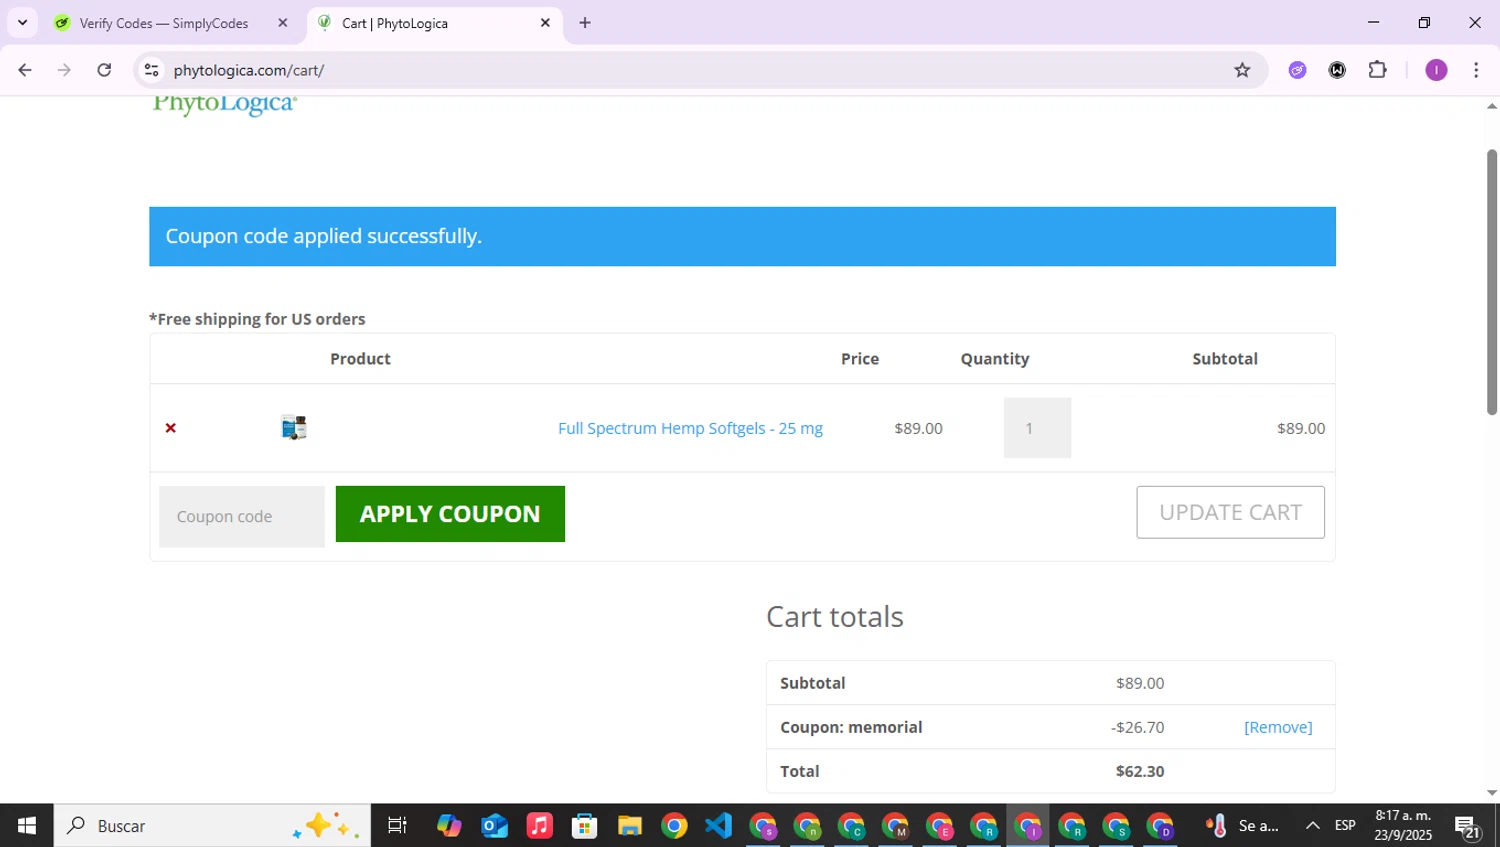This screenshot has width=1500, height=847.
Task: Open the Chrome profile avatar
Action: tap(1436, 70)
